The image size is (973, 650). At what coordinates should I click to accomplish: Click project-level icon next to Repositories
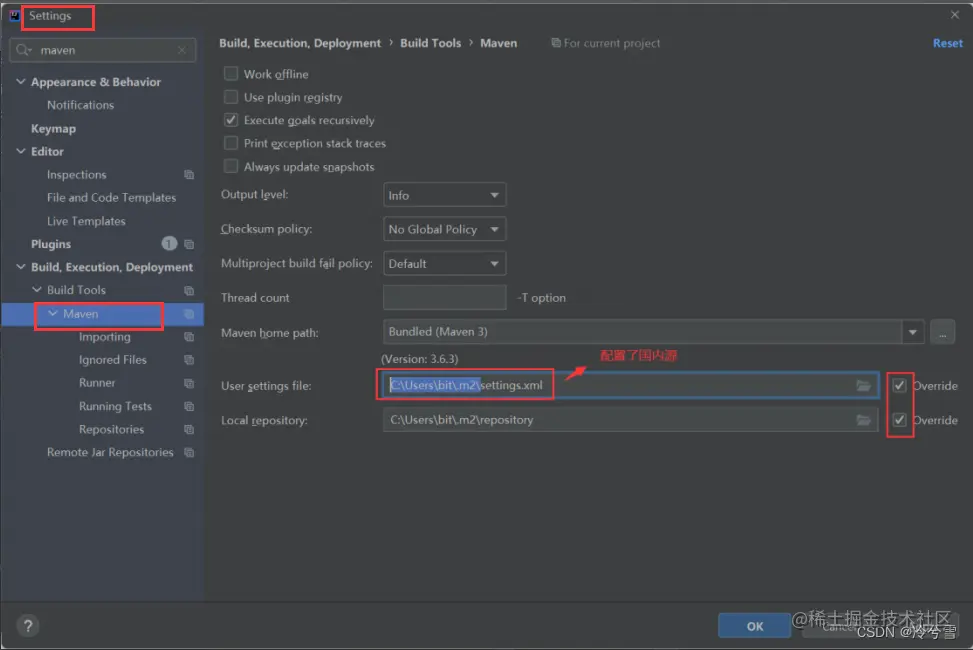pyautogui.click(x=189, y=430)
